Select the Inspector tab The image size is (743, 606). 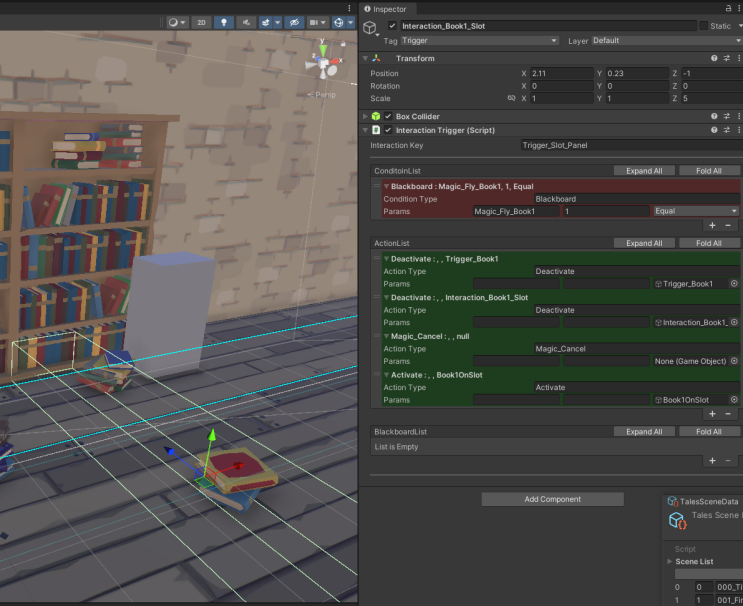tap(385, 9)
